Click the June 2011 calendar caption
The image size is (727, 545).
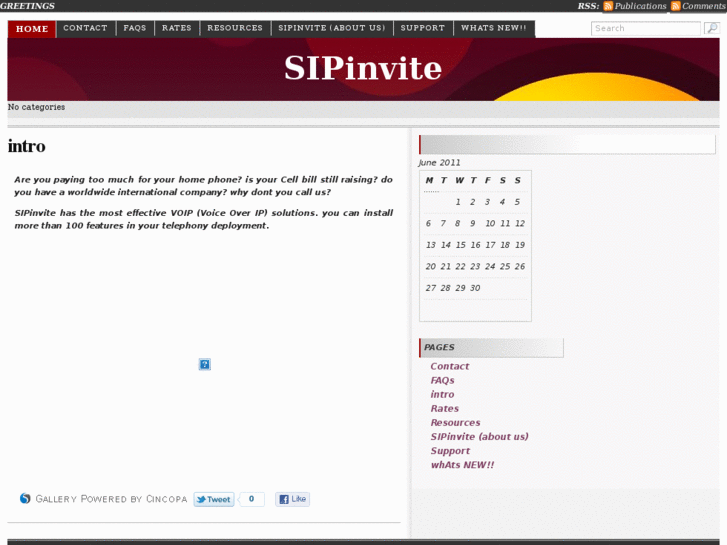[439, 162]
